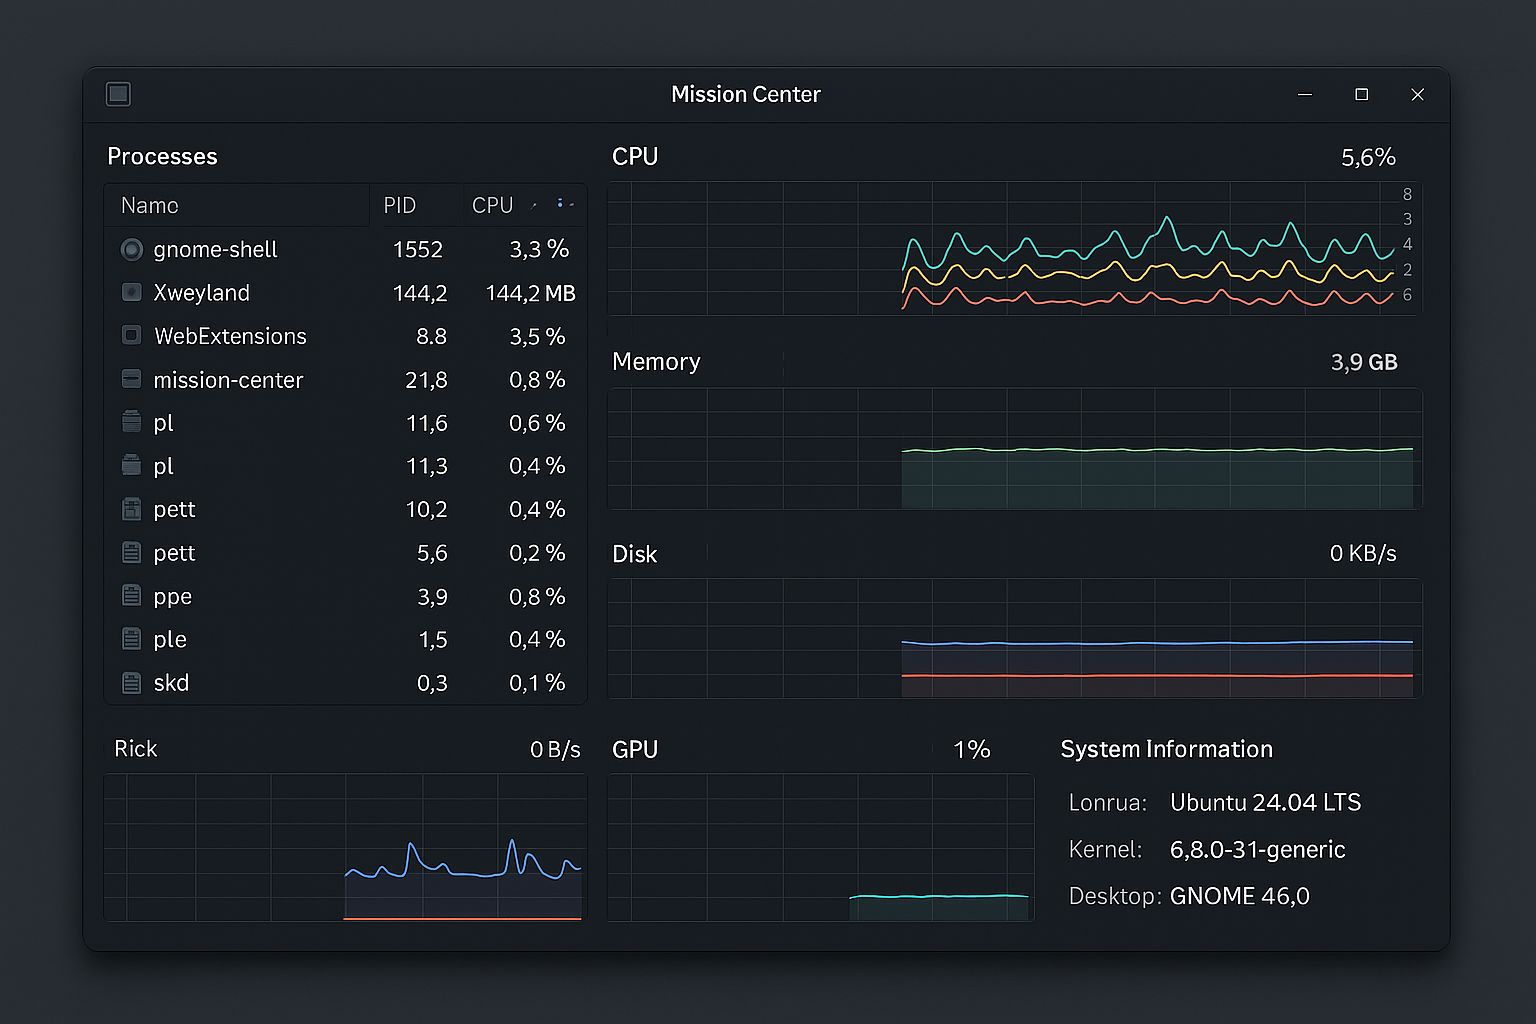Open the column options dots menu
The image size is (1536, 1024).
(564, 204)
